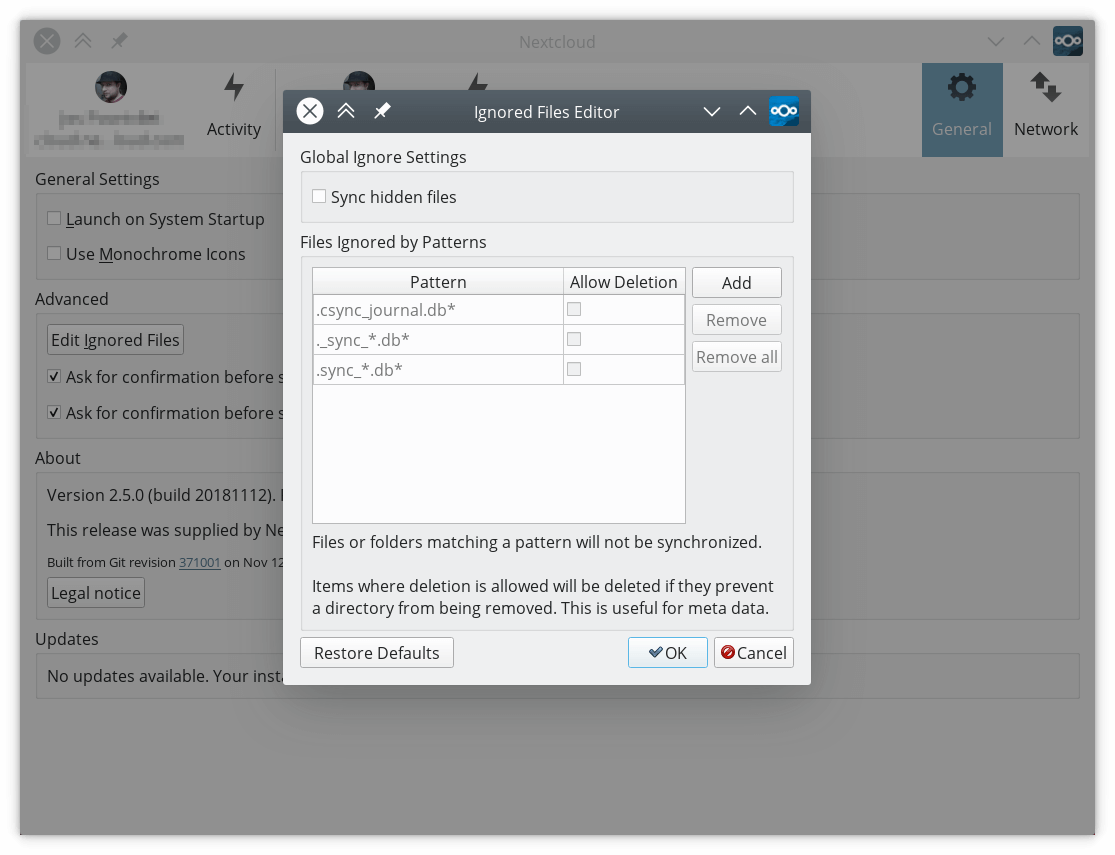Click the Nextcloud logo in the main window titlebar
The width and height of the screenshot is (1115, 855).
tap(1067, 41)
